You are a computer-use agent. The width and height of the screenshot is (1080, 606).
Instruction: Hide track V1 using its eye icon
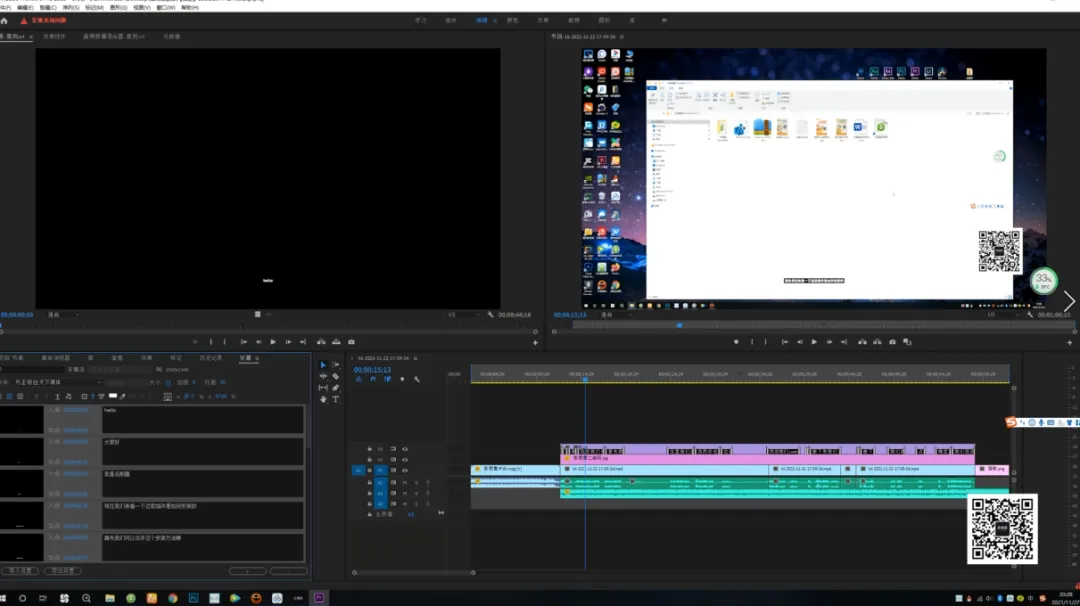pyautogui.click(x=405, y=470)
